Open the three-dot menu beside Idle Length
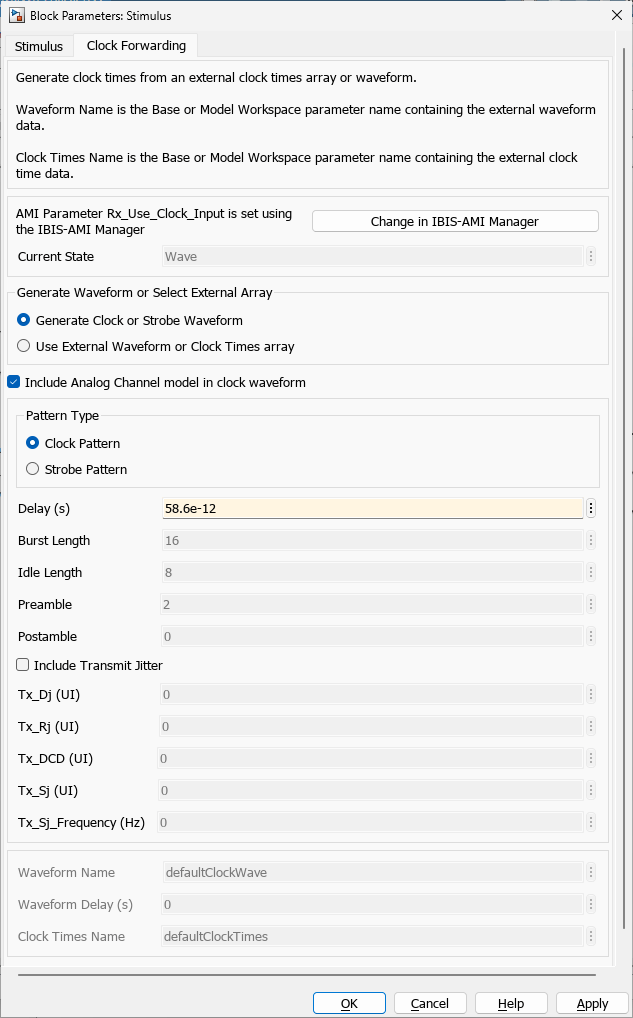This screenshot has width=633, height=1018. point(591,572)
